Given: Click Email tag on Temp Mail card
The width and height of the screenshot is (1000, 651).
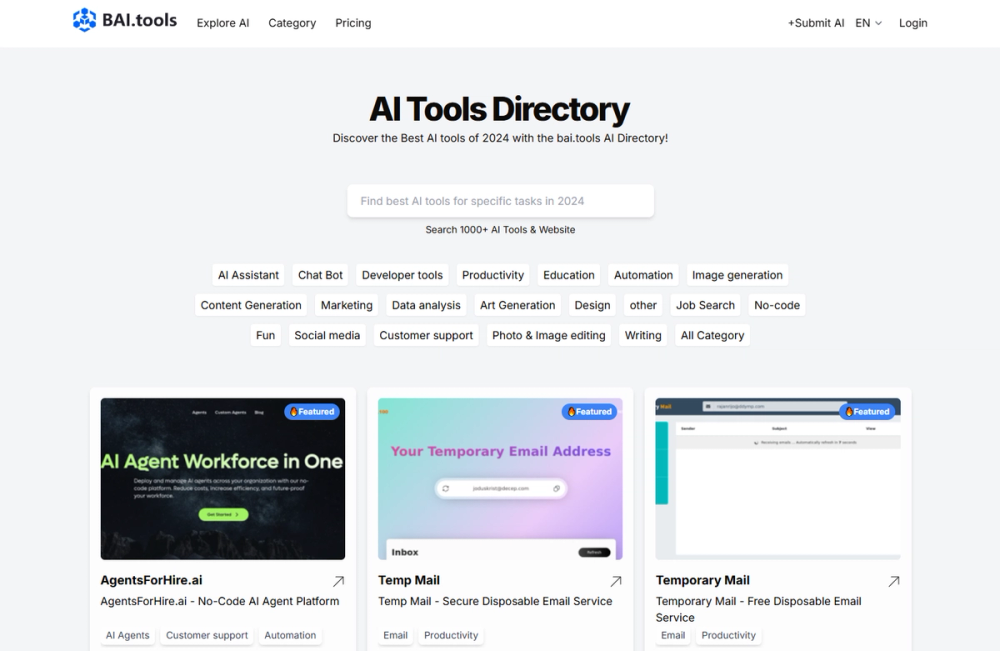Looking at the screenshot, I should click(395, 635).
